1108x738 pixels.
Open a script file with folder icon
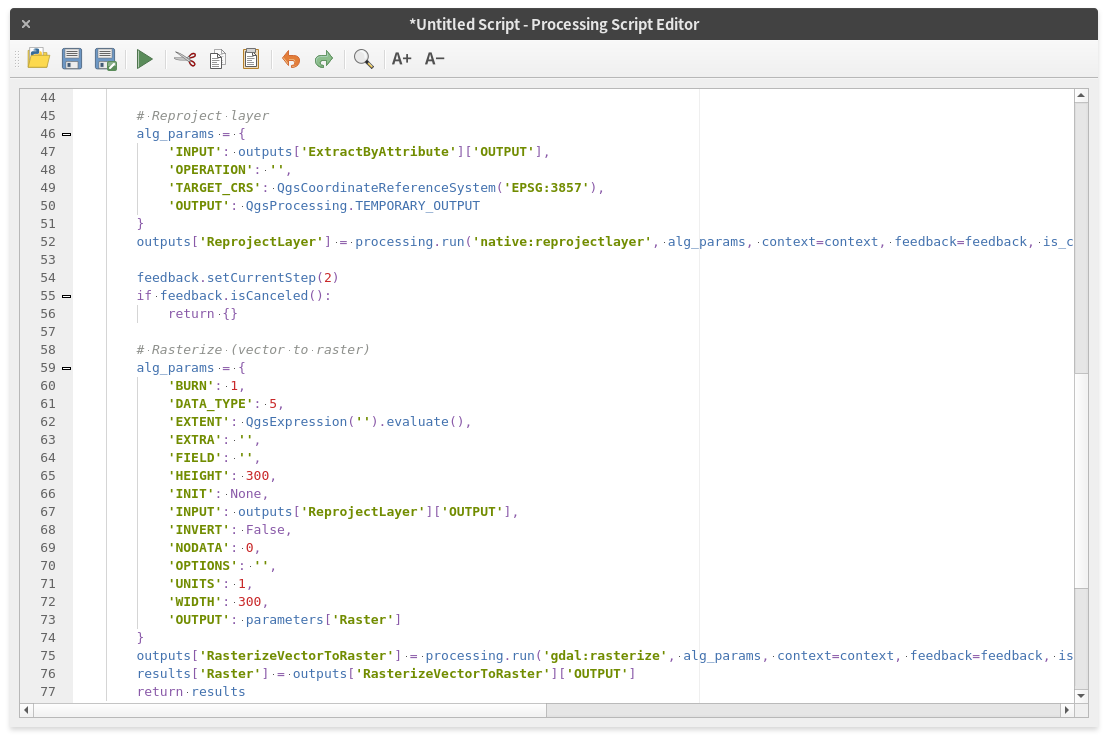pos(39,59)
